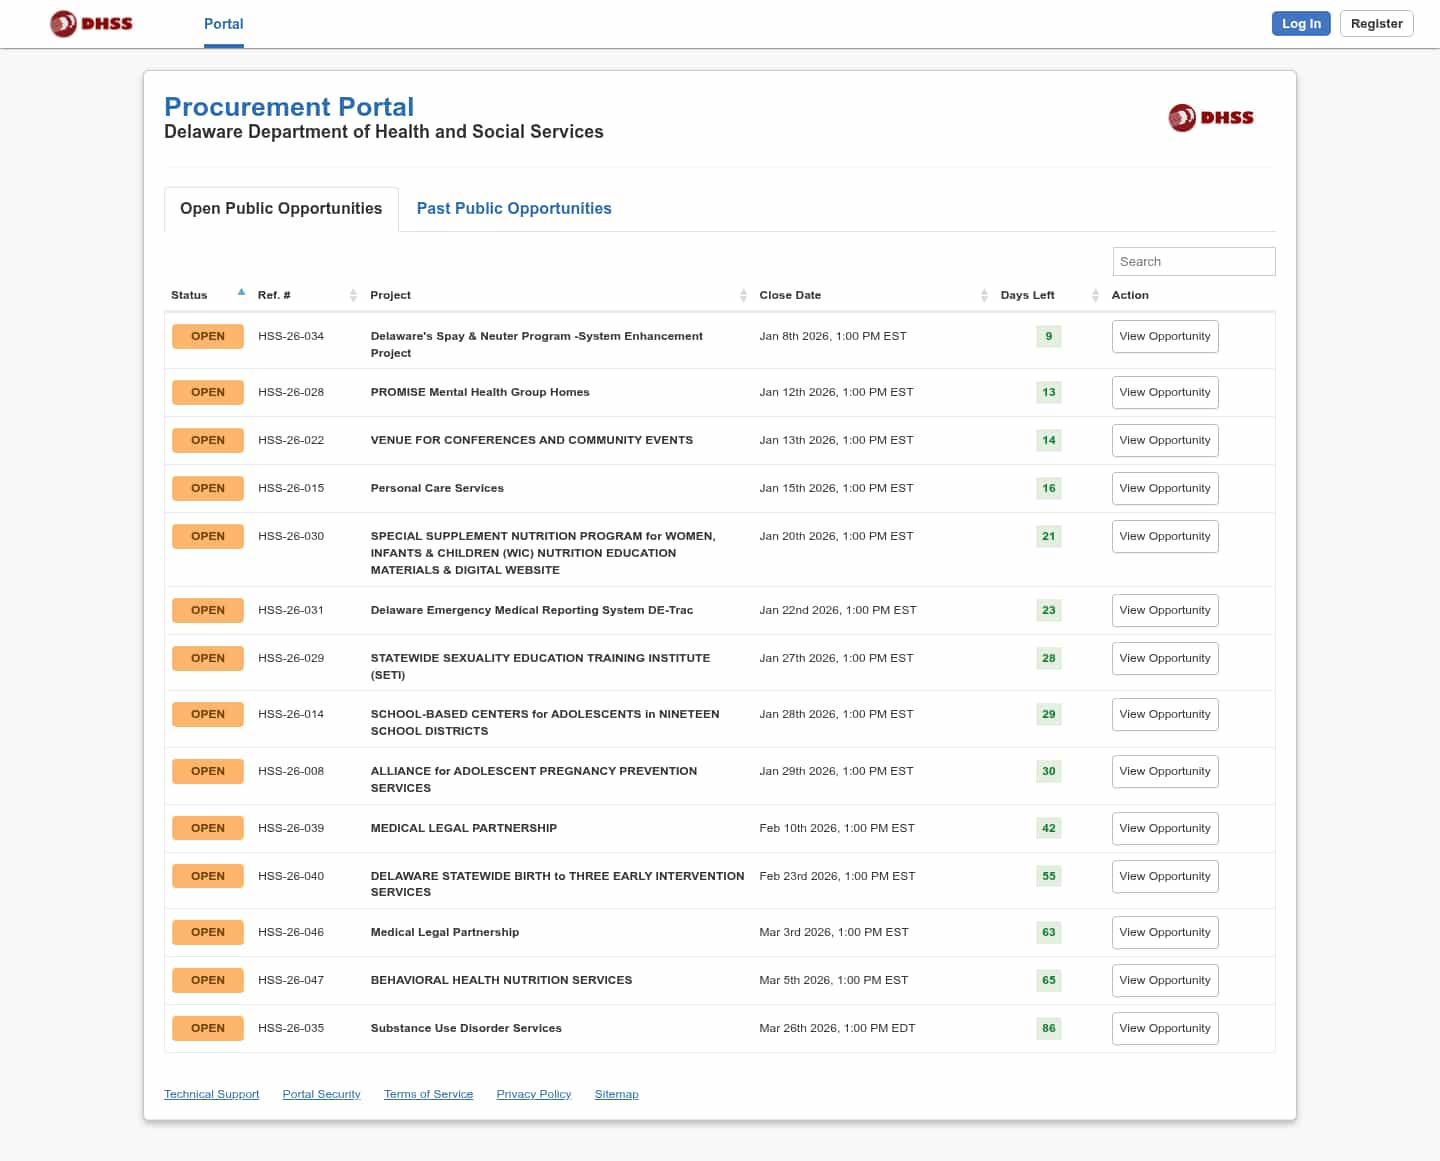This screenshot has height=1161, width=1440.
Task: View Opportunity for Substance Use Disorder Services
Action: 1164,1028
